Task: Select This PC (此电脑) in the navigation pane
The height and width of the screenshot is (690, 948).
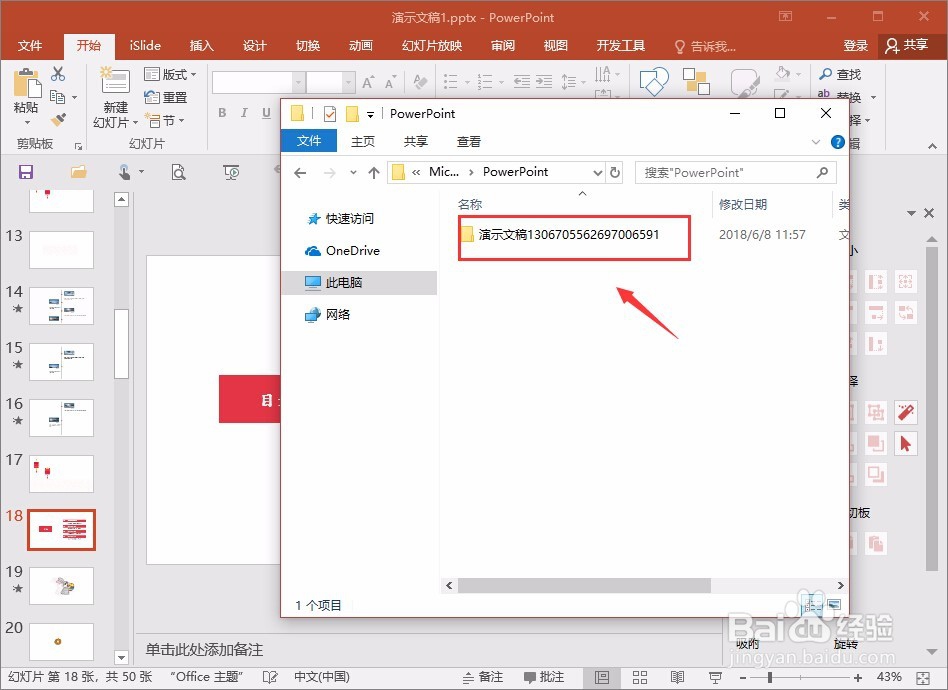Action: pyautogui.click(x=359, y=282)
